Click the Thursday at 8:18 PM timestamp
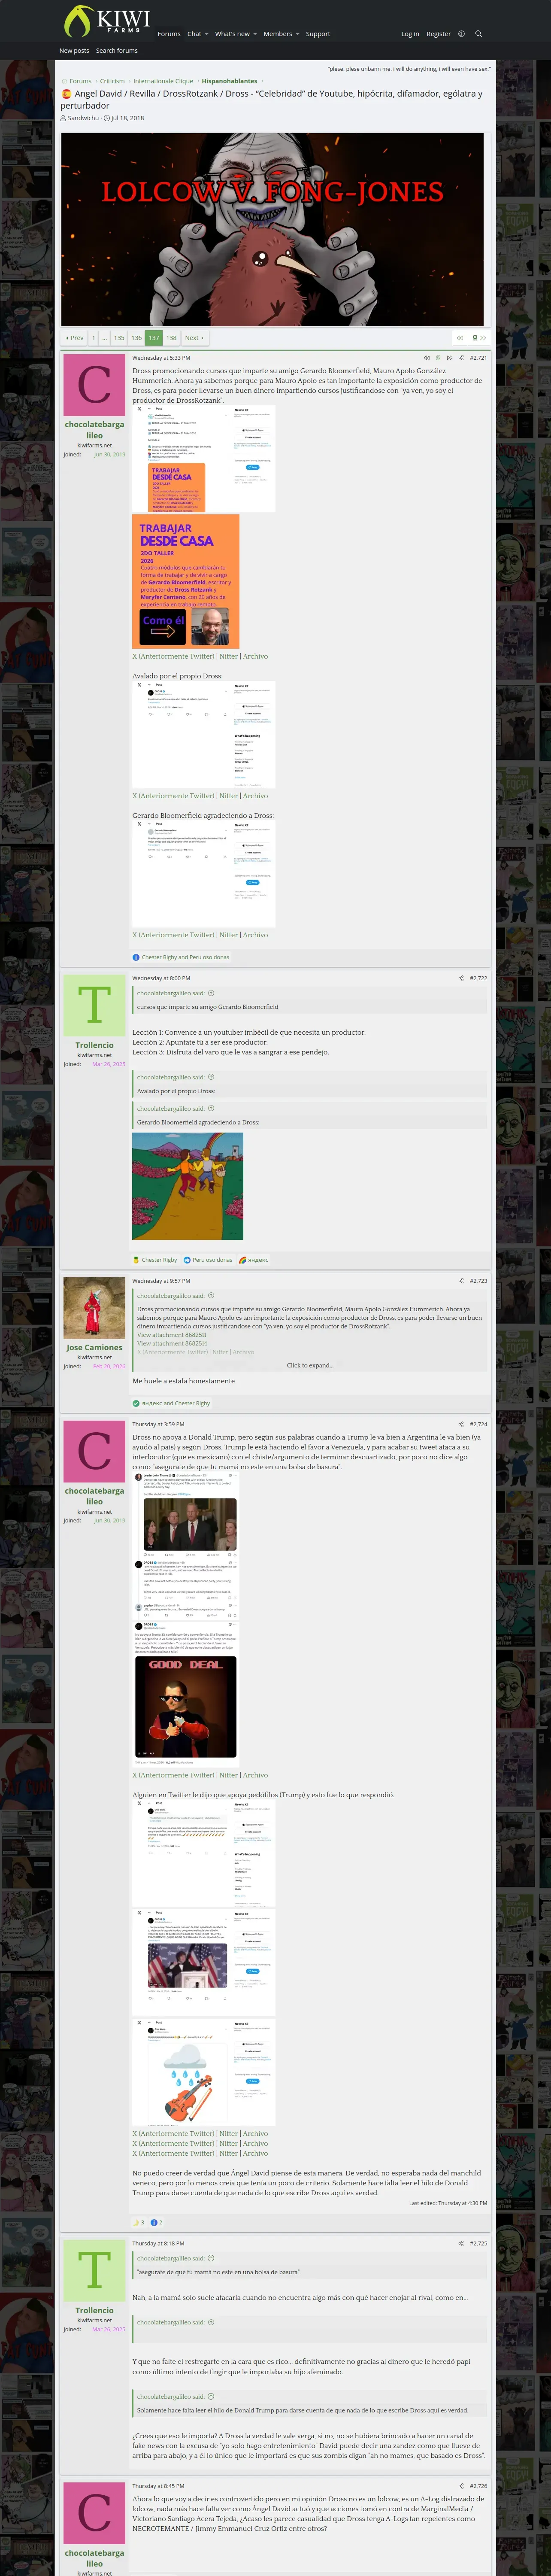This screenshot has height=2576, width=551. coord(158,2243)
